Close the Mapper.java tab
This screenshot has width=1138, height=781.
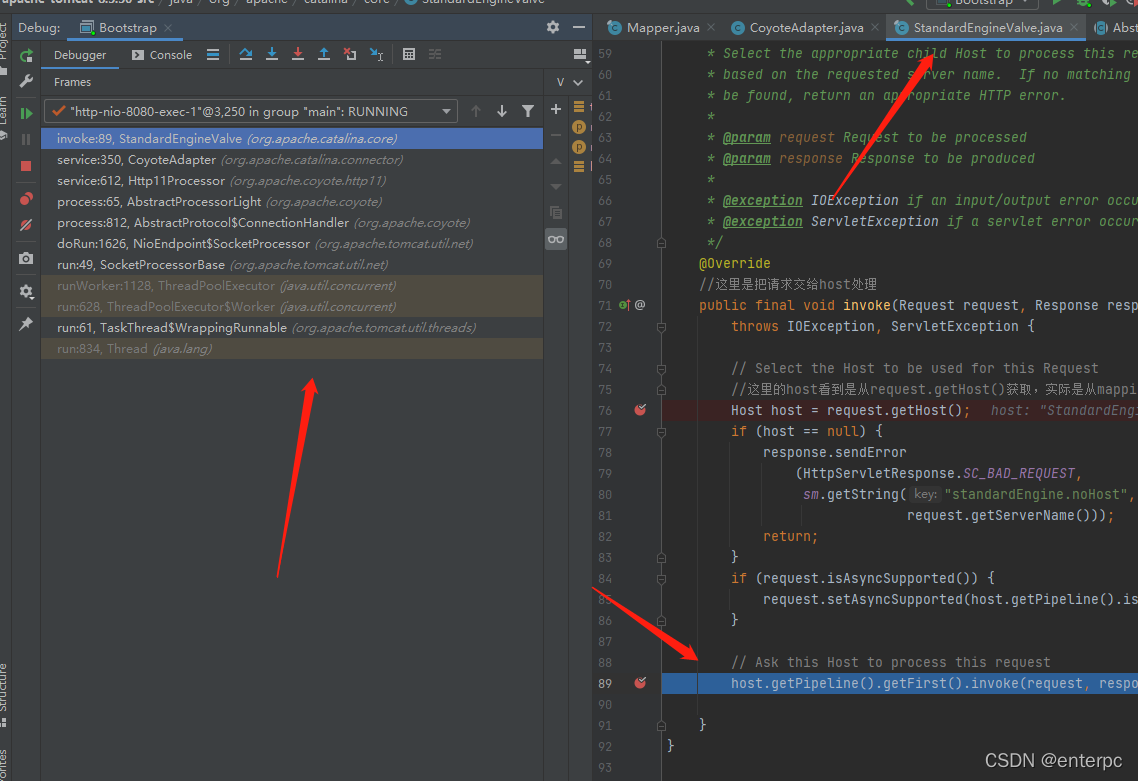(711, 27)
